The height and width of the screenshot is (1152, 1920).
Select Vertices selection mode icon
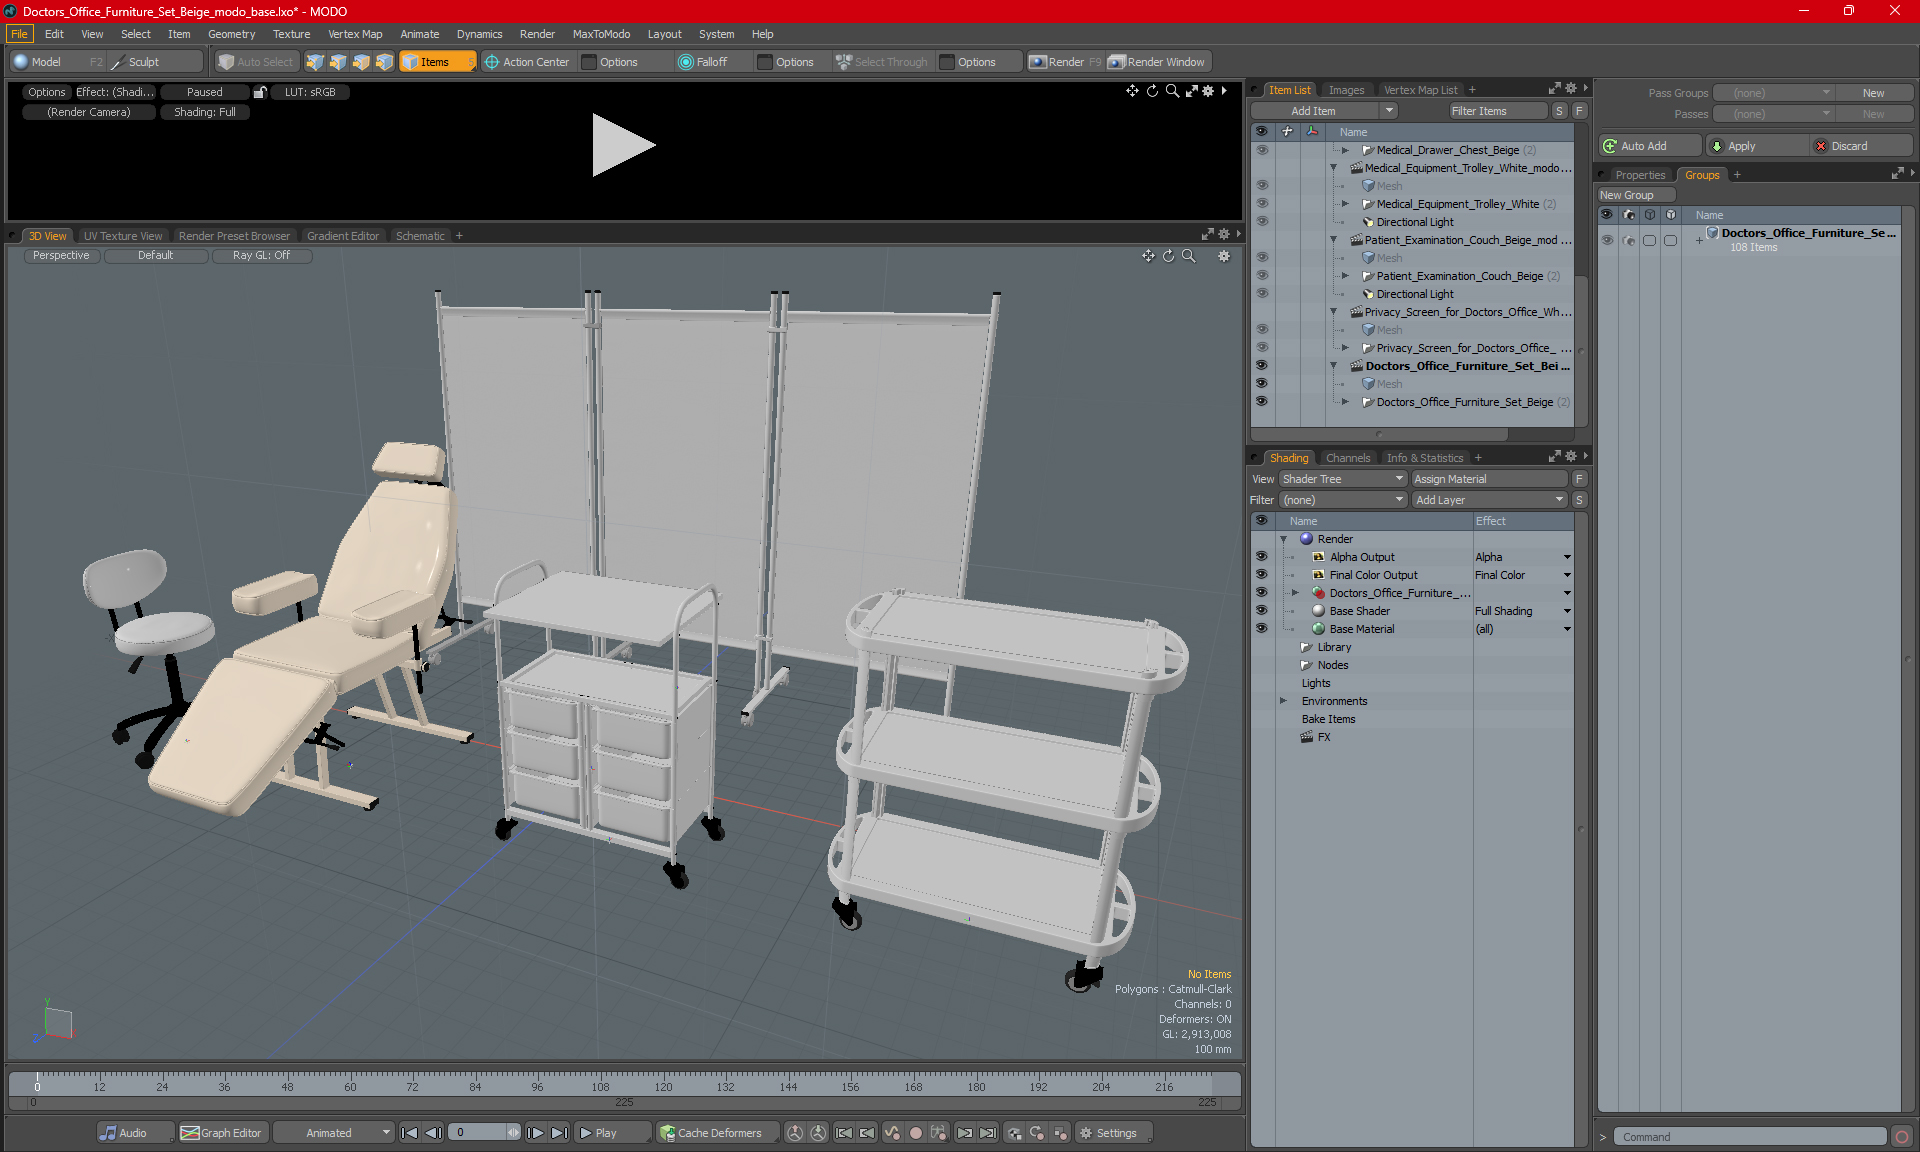pyautogui.click(x=315, y=62)
